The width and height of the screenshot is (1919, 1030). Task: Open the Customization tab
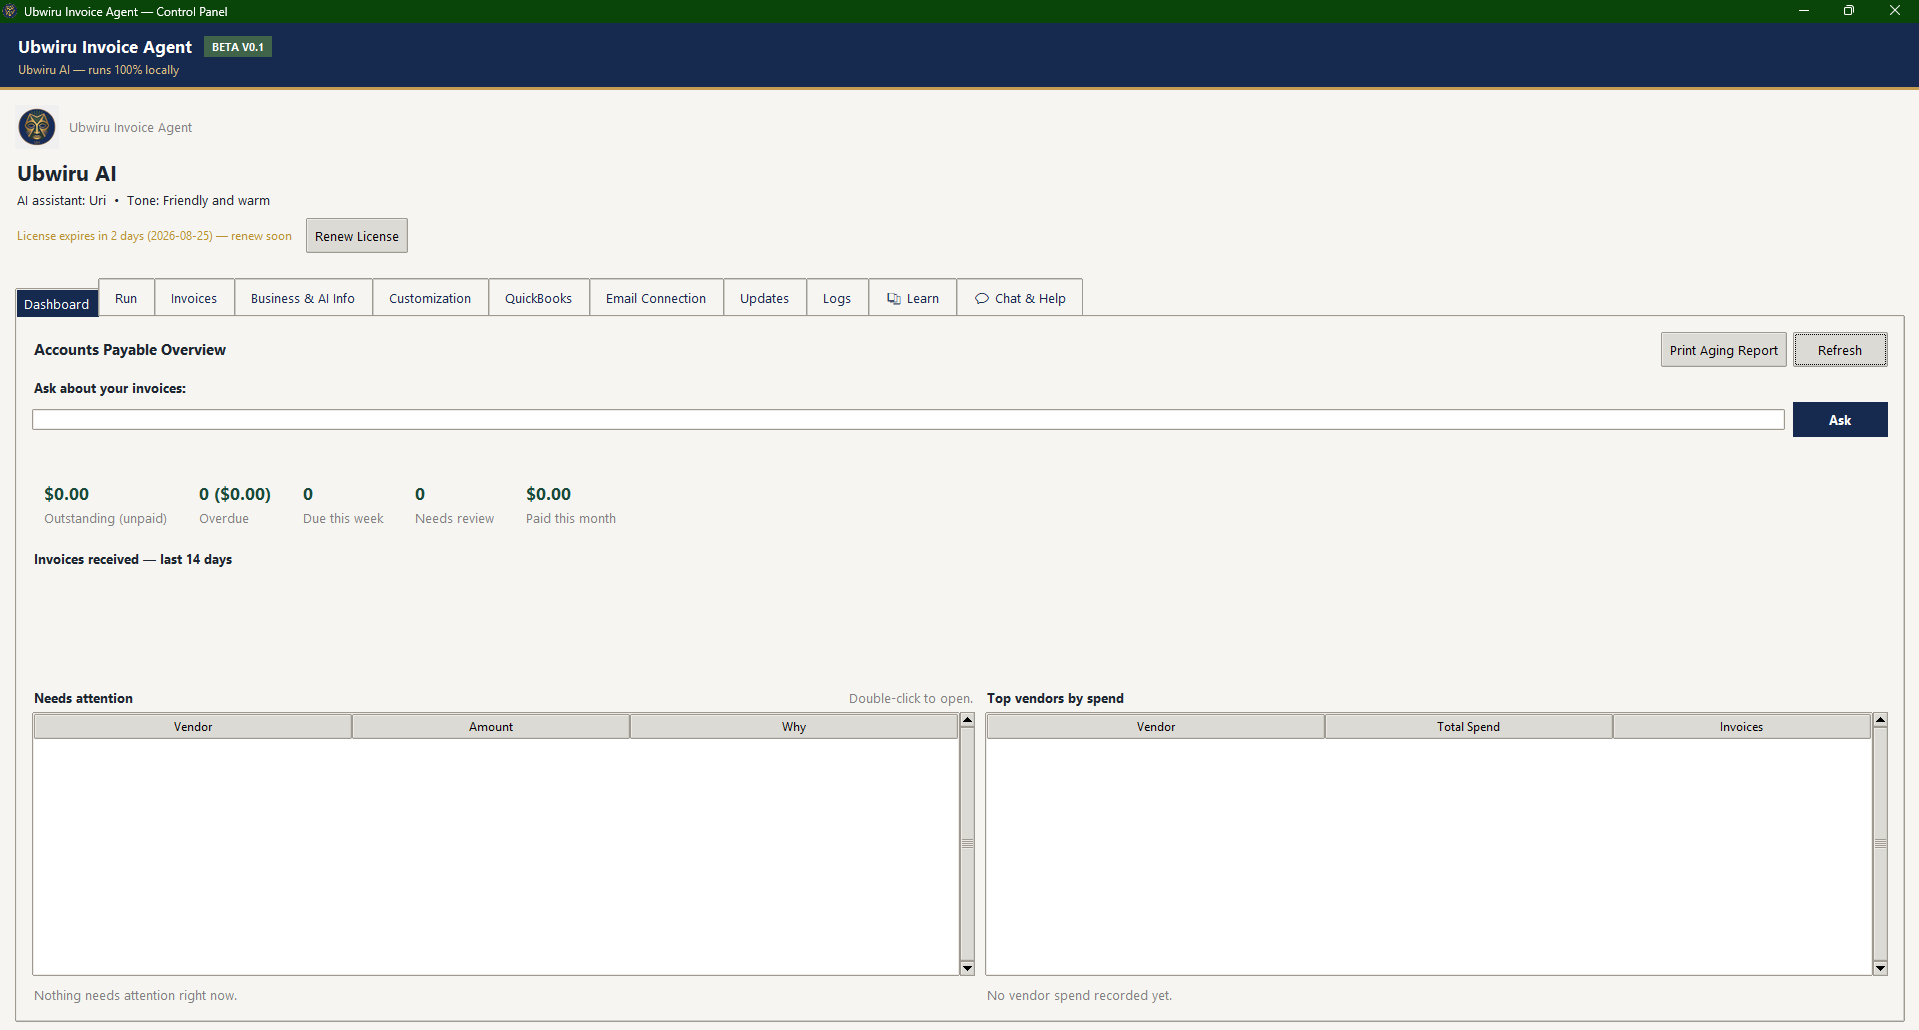[430, 298]
